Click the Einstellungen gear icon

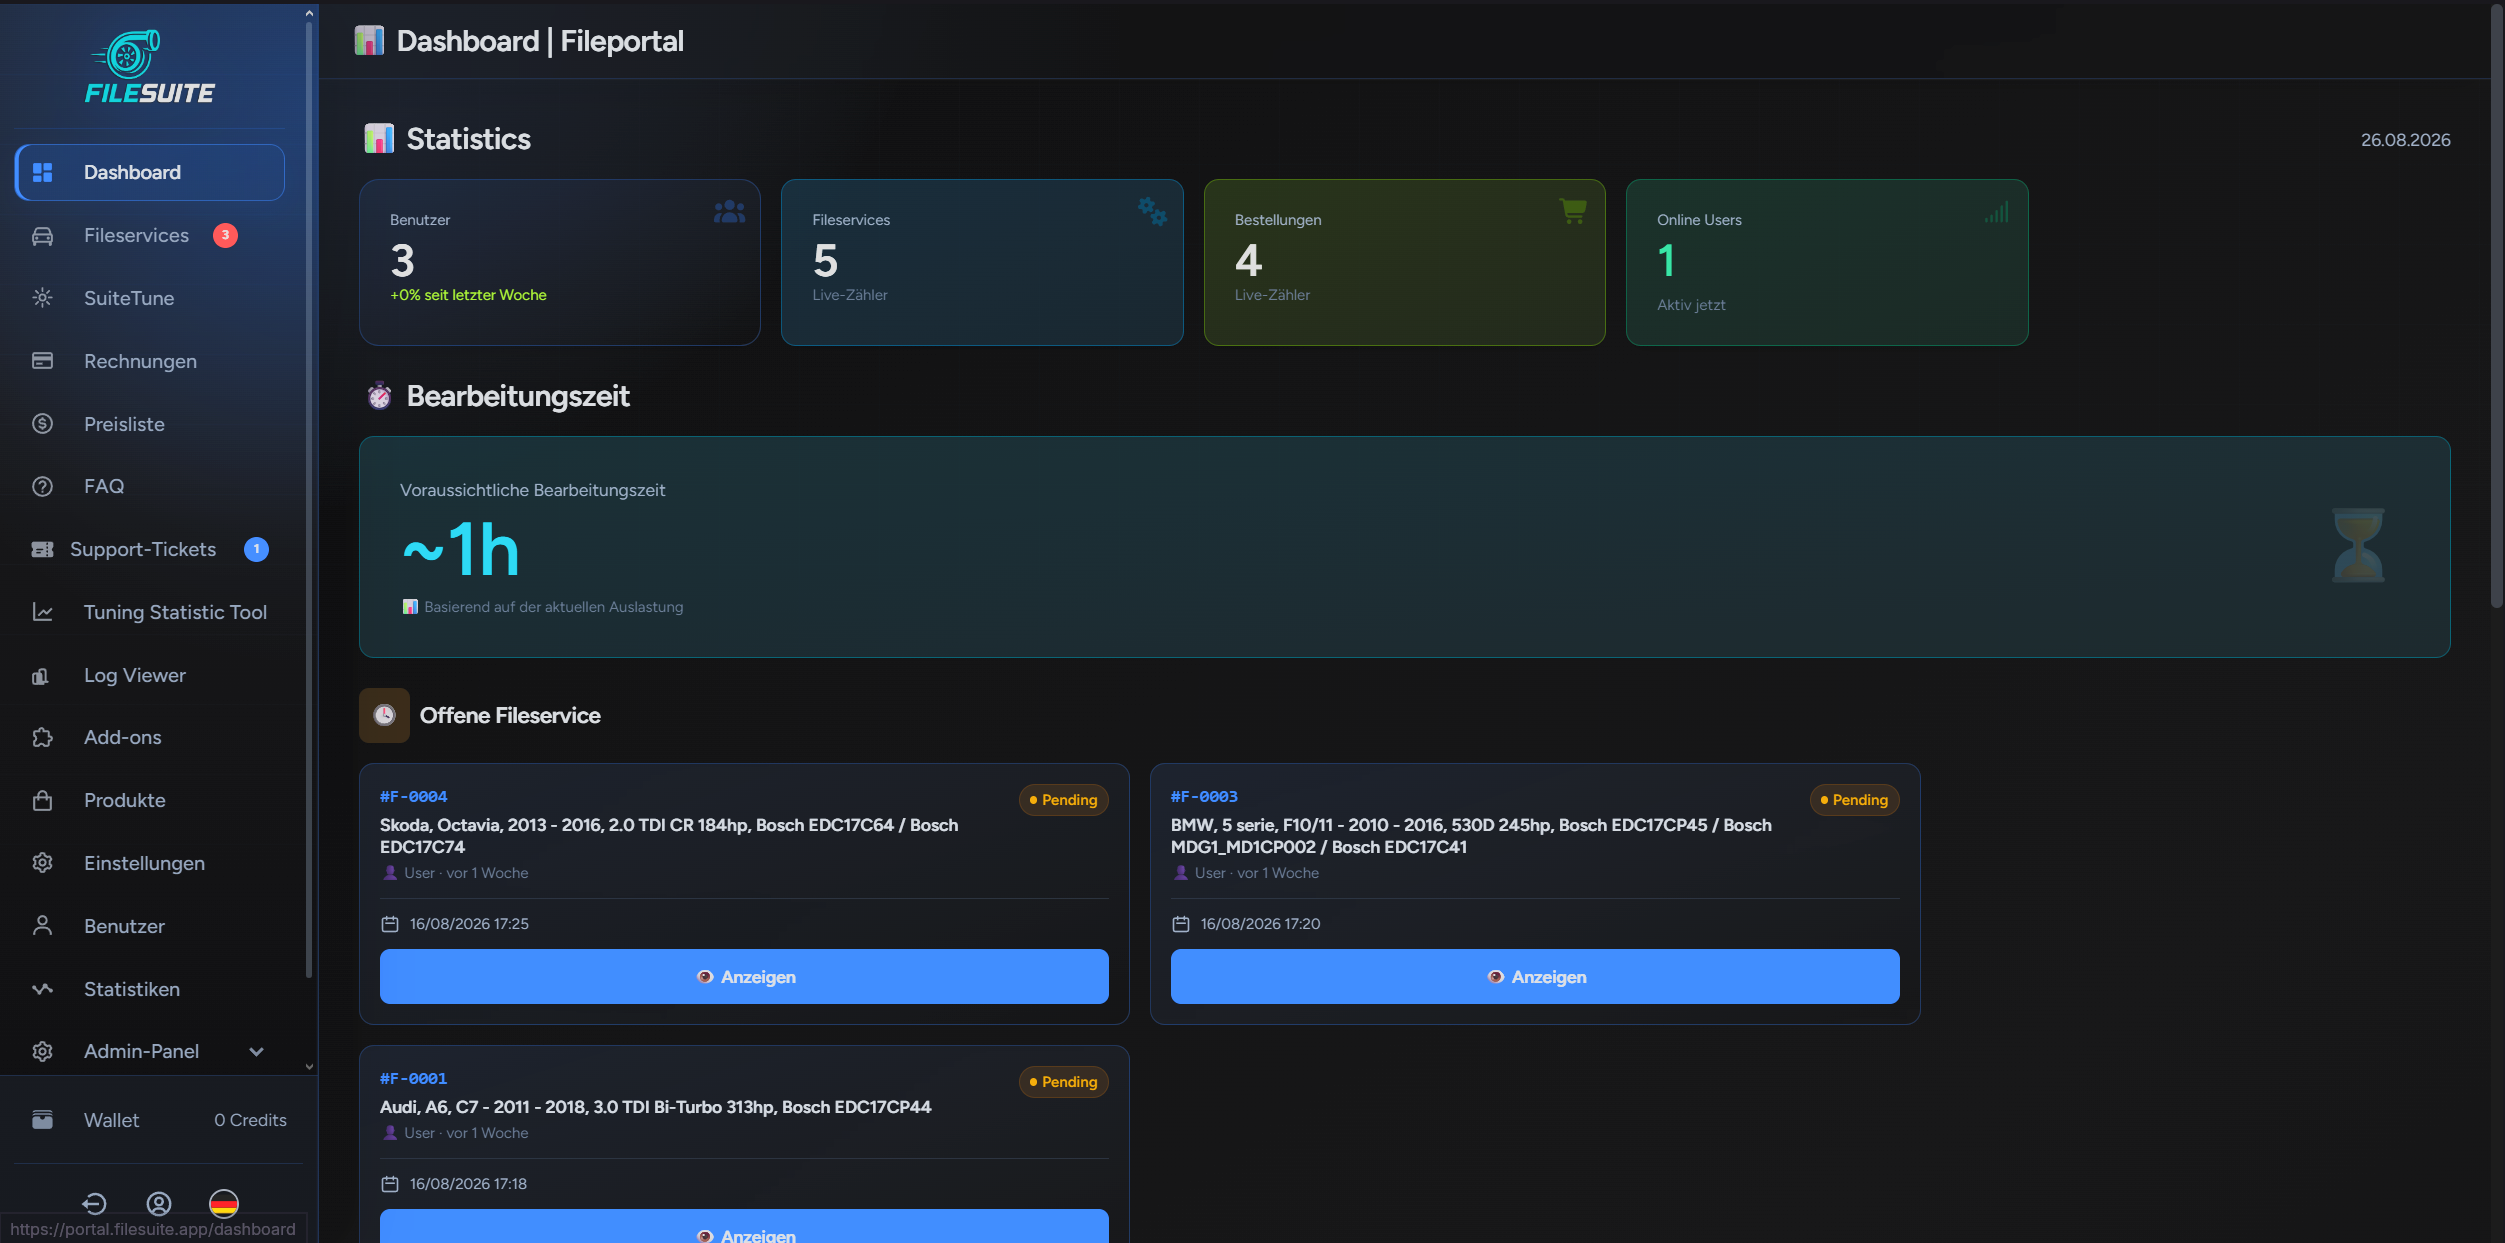(42, 863)
